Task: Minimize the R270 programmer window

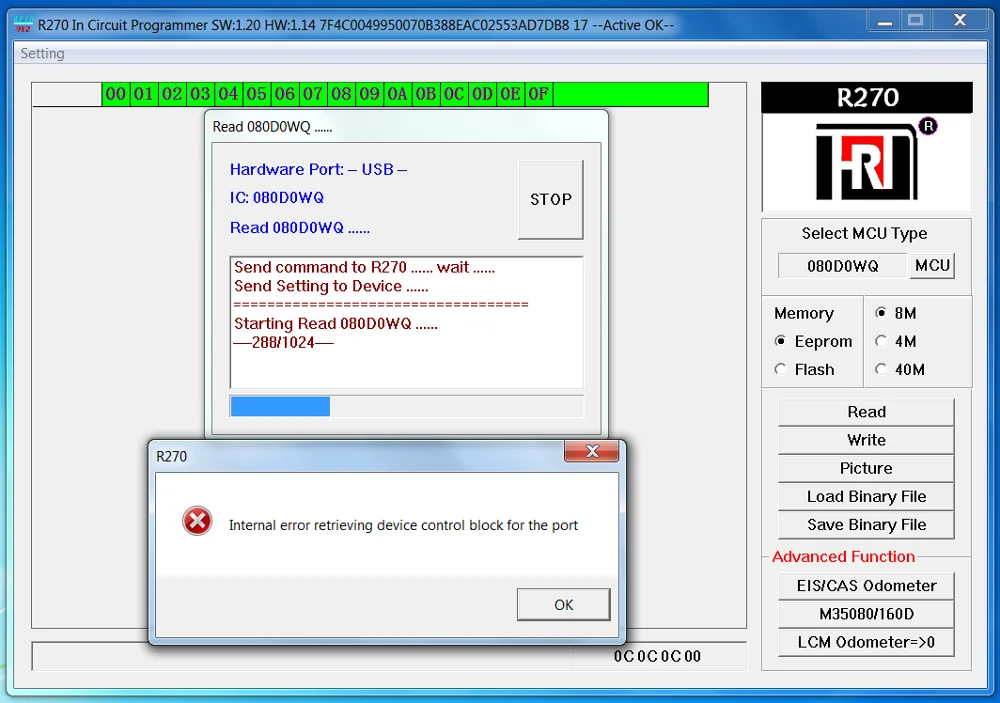Action: click(x=884, y=21)
